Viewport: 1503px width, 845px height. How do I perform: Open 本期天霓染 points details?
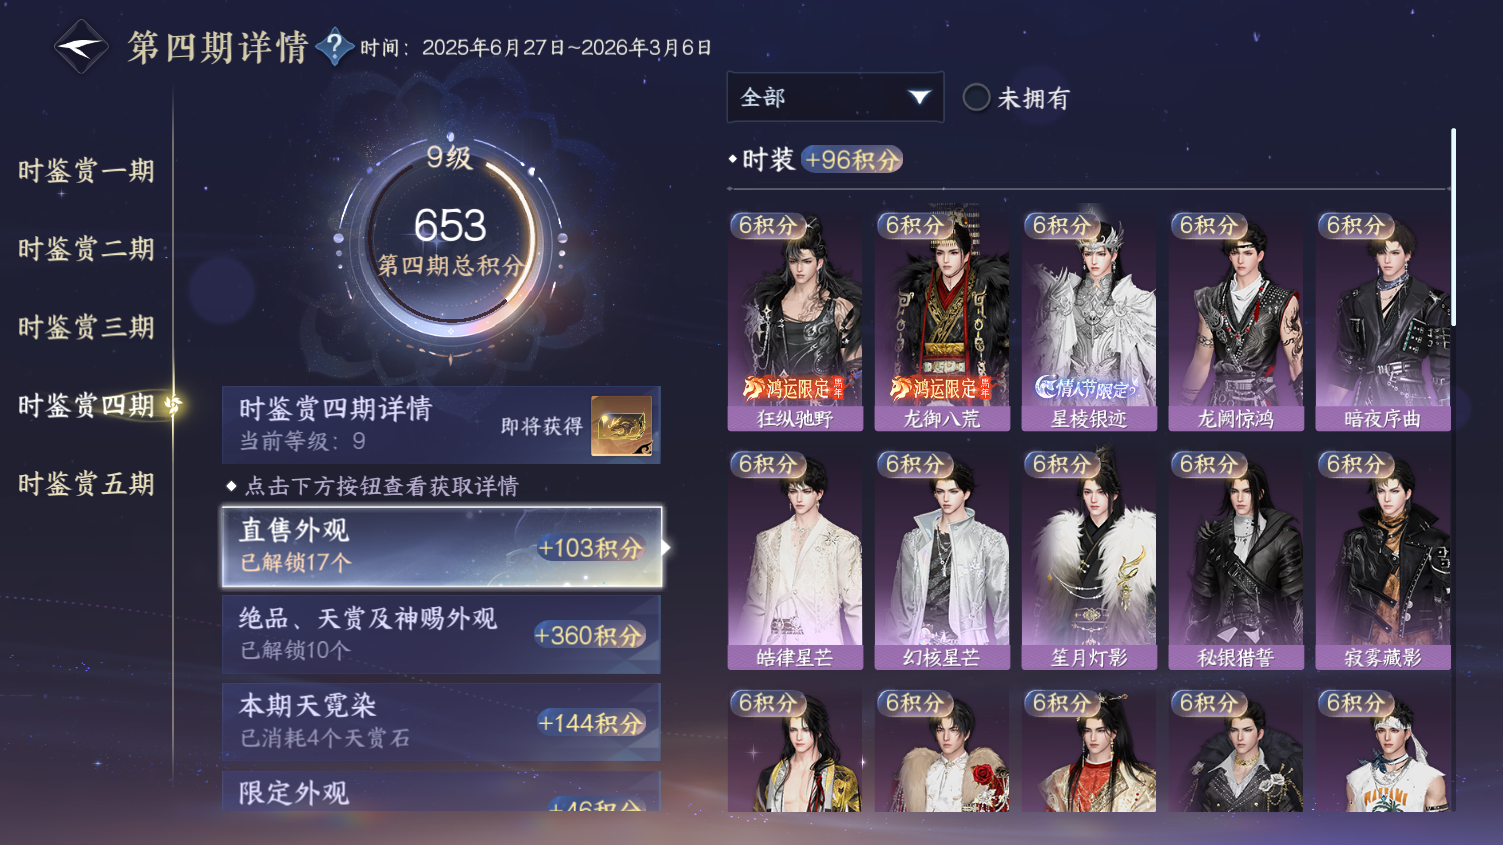pos(441,722)
